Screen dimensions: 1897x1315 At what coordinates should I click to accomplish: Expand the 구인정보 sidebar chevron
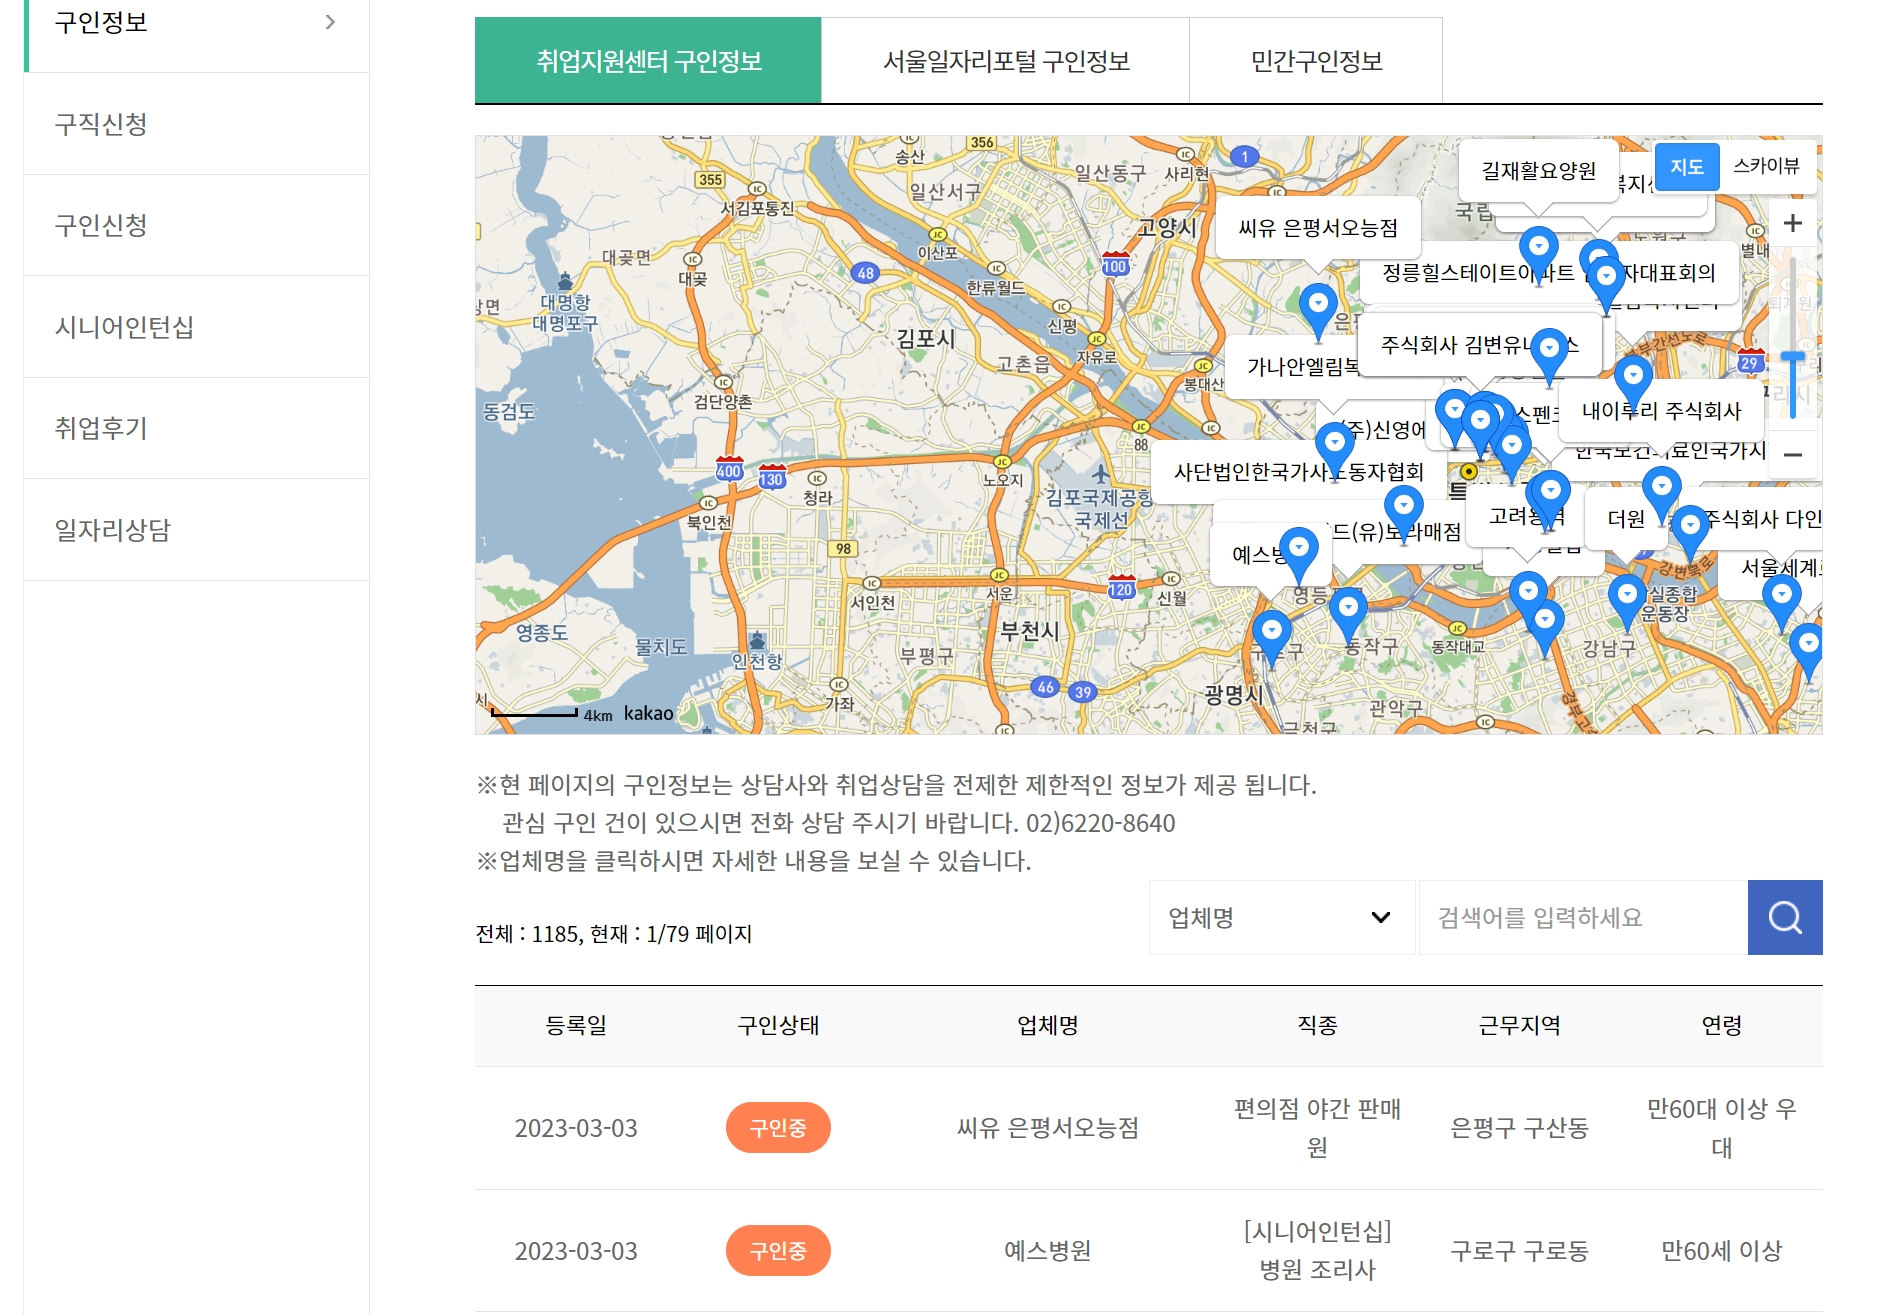[330, 22]
